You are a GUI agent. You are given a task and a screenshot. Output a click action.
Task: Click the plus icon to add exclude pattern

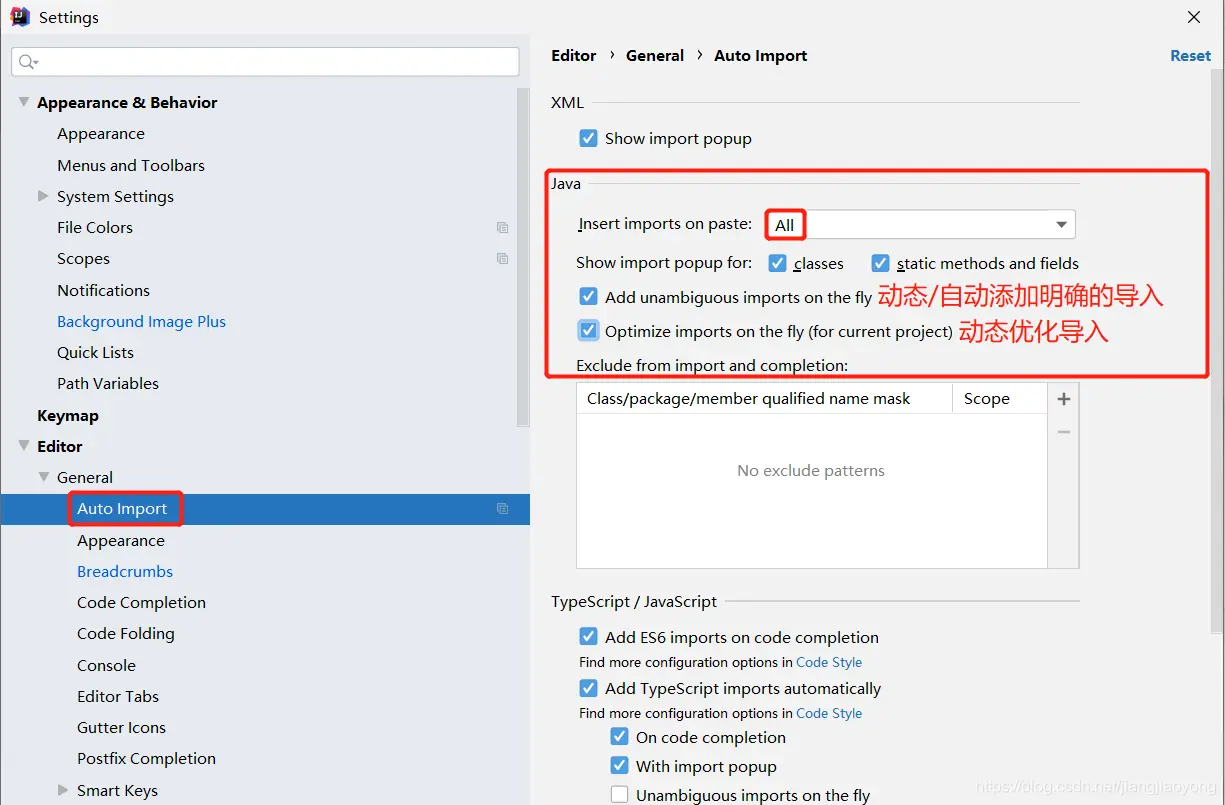(x=1063, y=399)
